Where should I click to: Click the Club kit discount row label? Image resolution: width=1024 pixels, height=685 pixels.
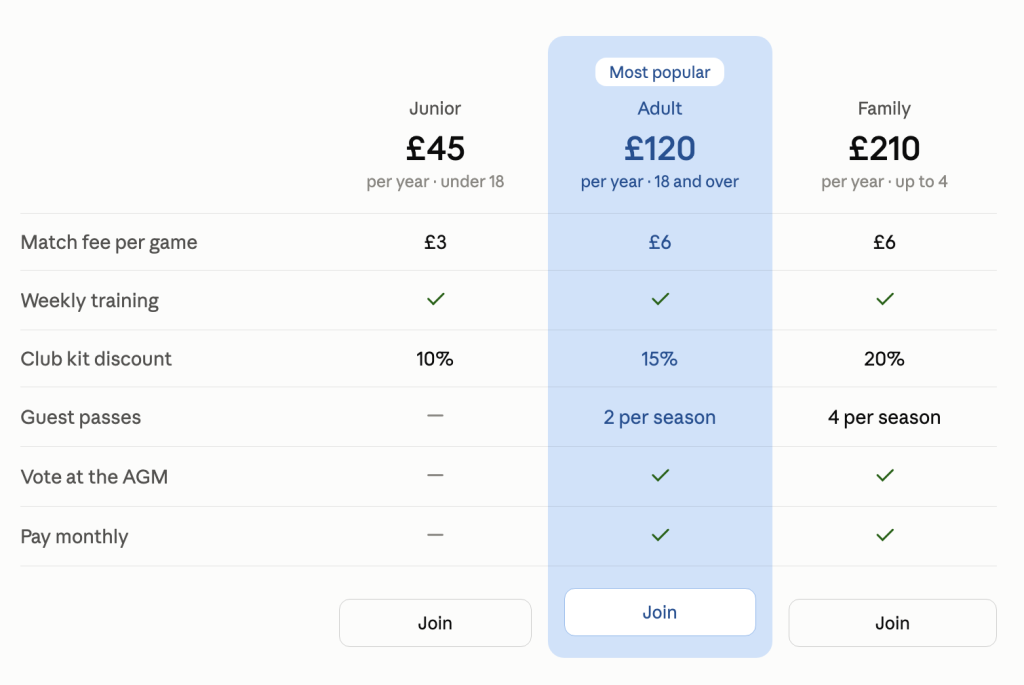96,358
